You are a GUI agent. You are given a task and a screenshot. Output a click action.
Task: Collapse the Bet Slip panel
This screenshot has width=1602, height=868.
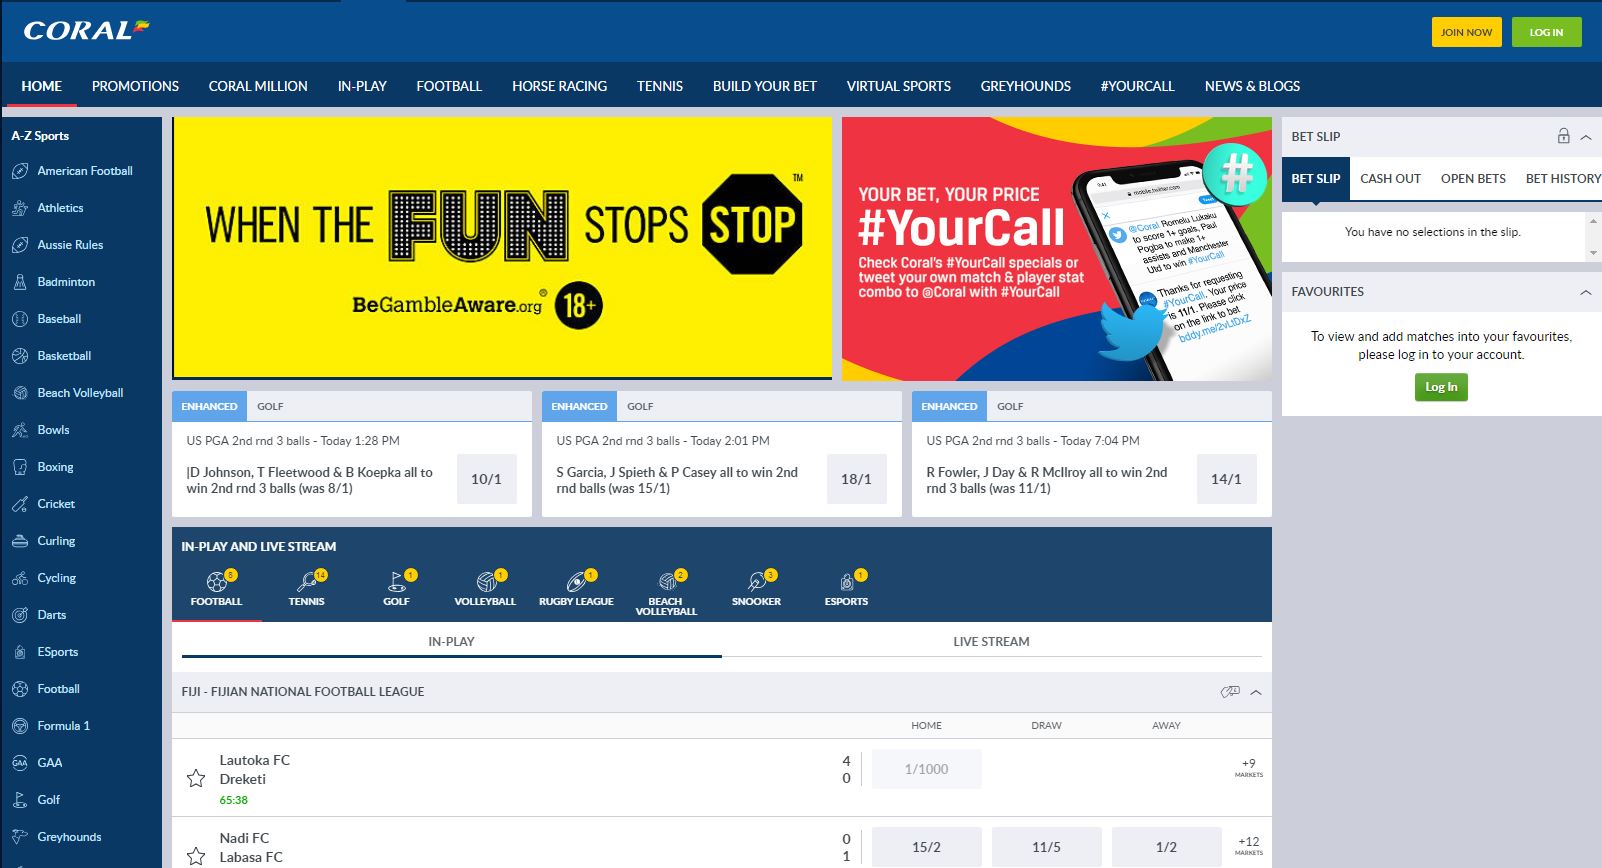[x=1586, y=137]
